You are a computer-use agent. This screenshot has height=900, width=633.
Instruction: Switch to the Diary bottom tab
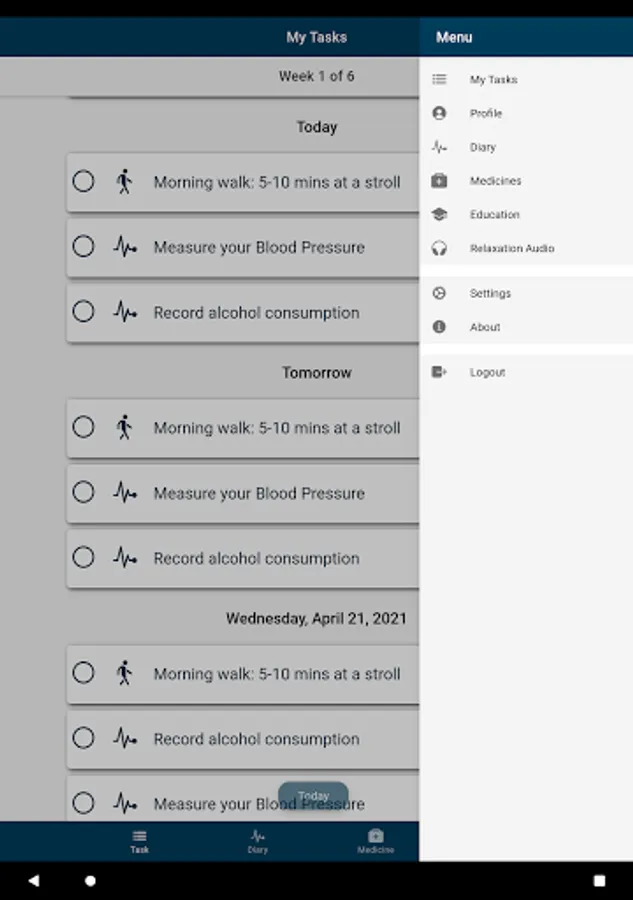[257, 841]
